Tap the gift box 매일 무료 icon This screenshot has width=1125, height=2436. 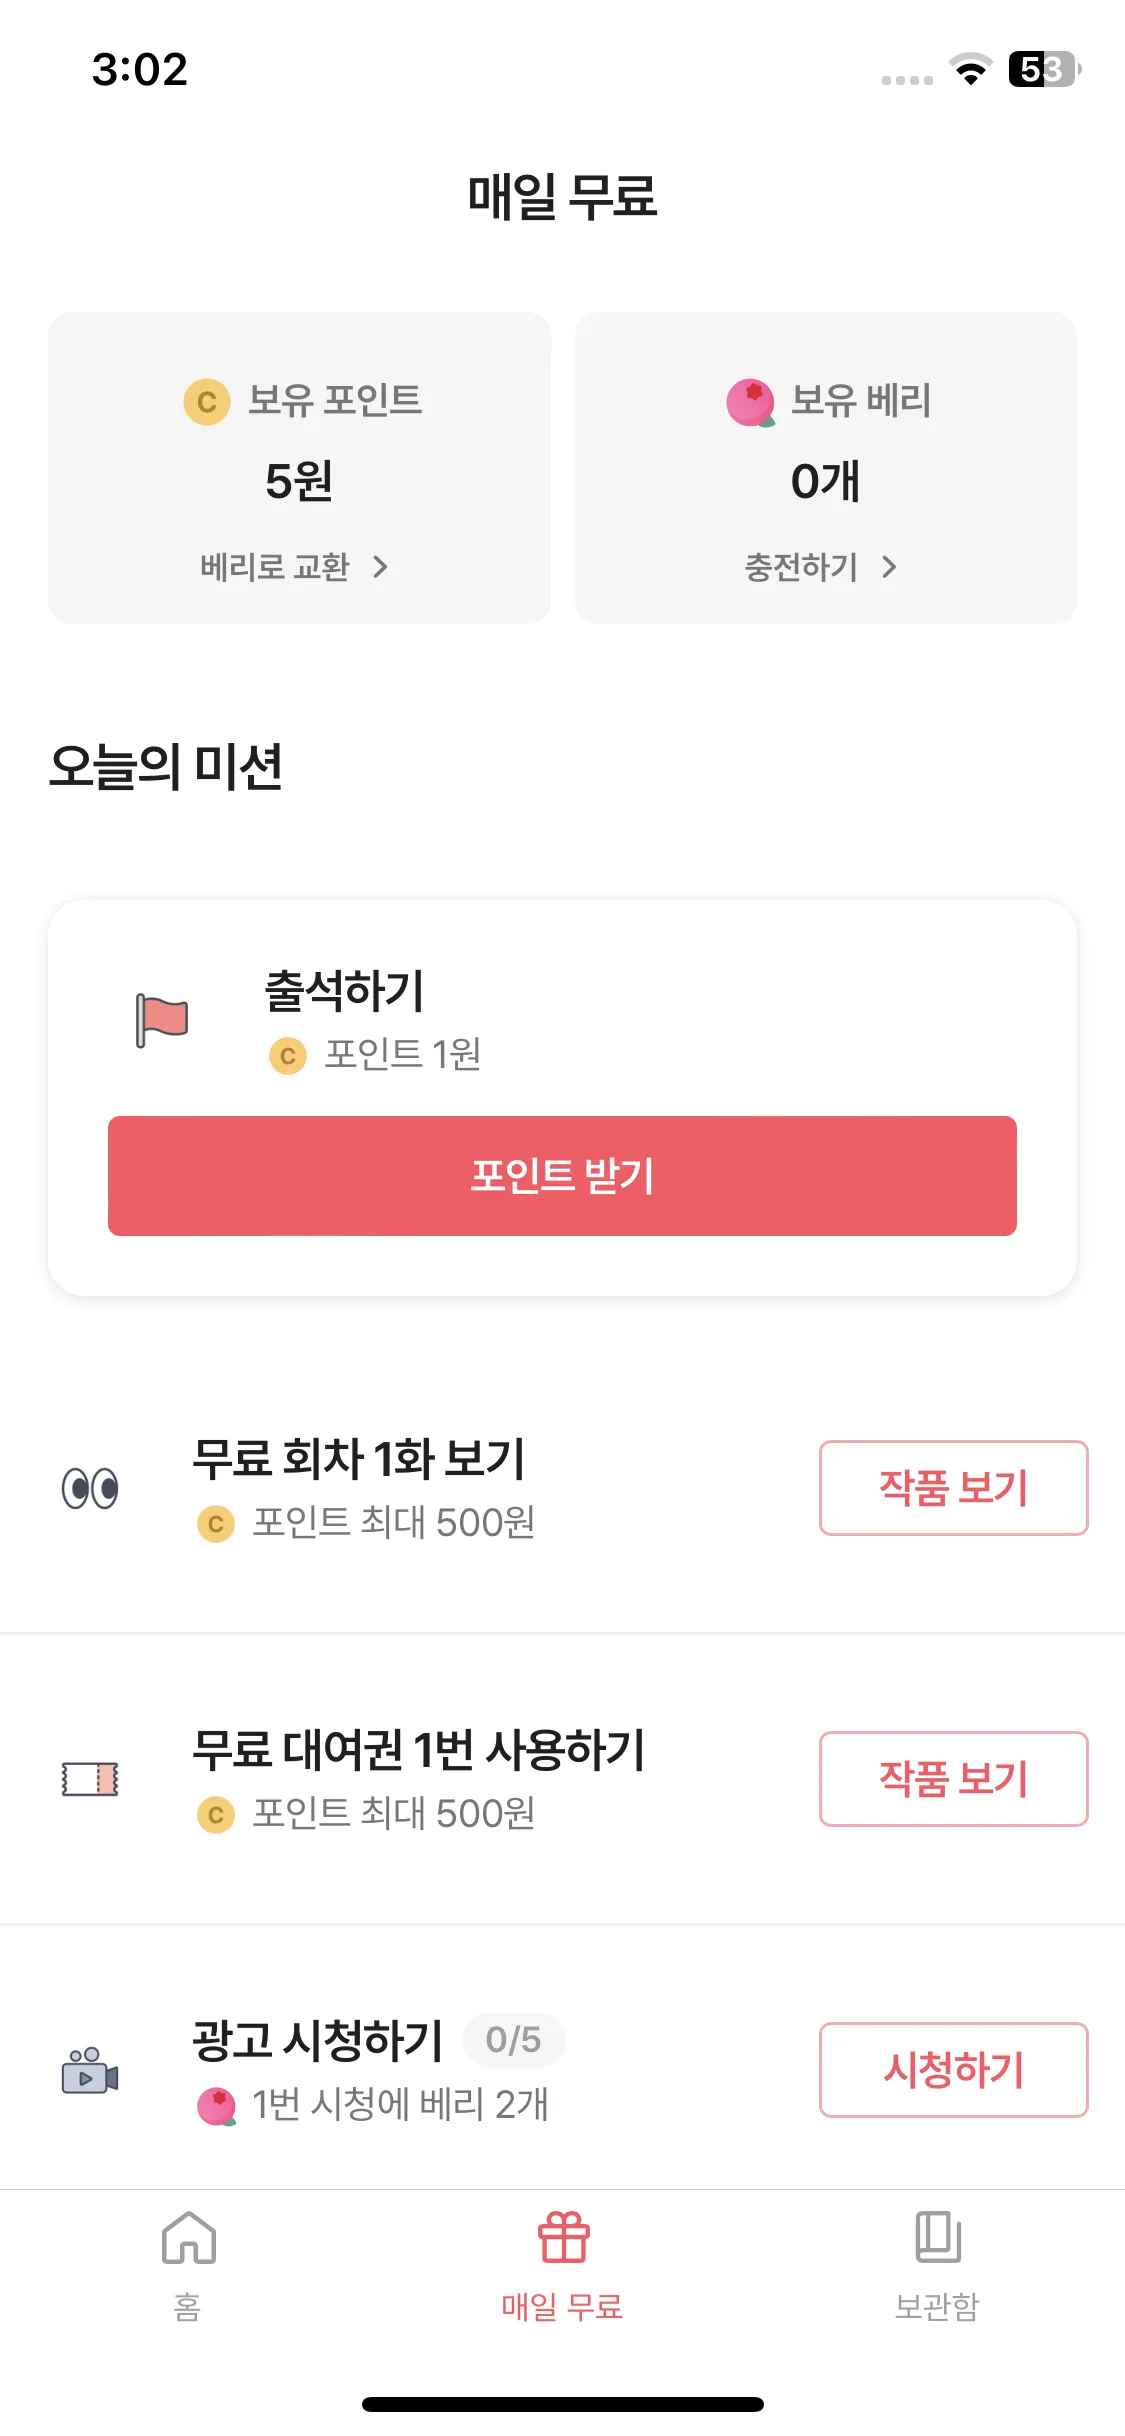(563, 2237)
